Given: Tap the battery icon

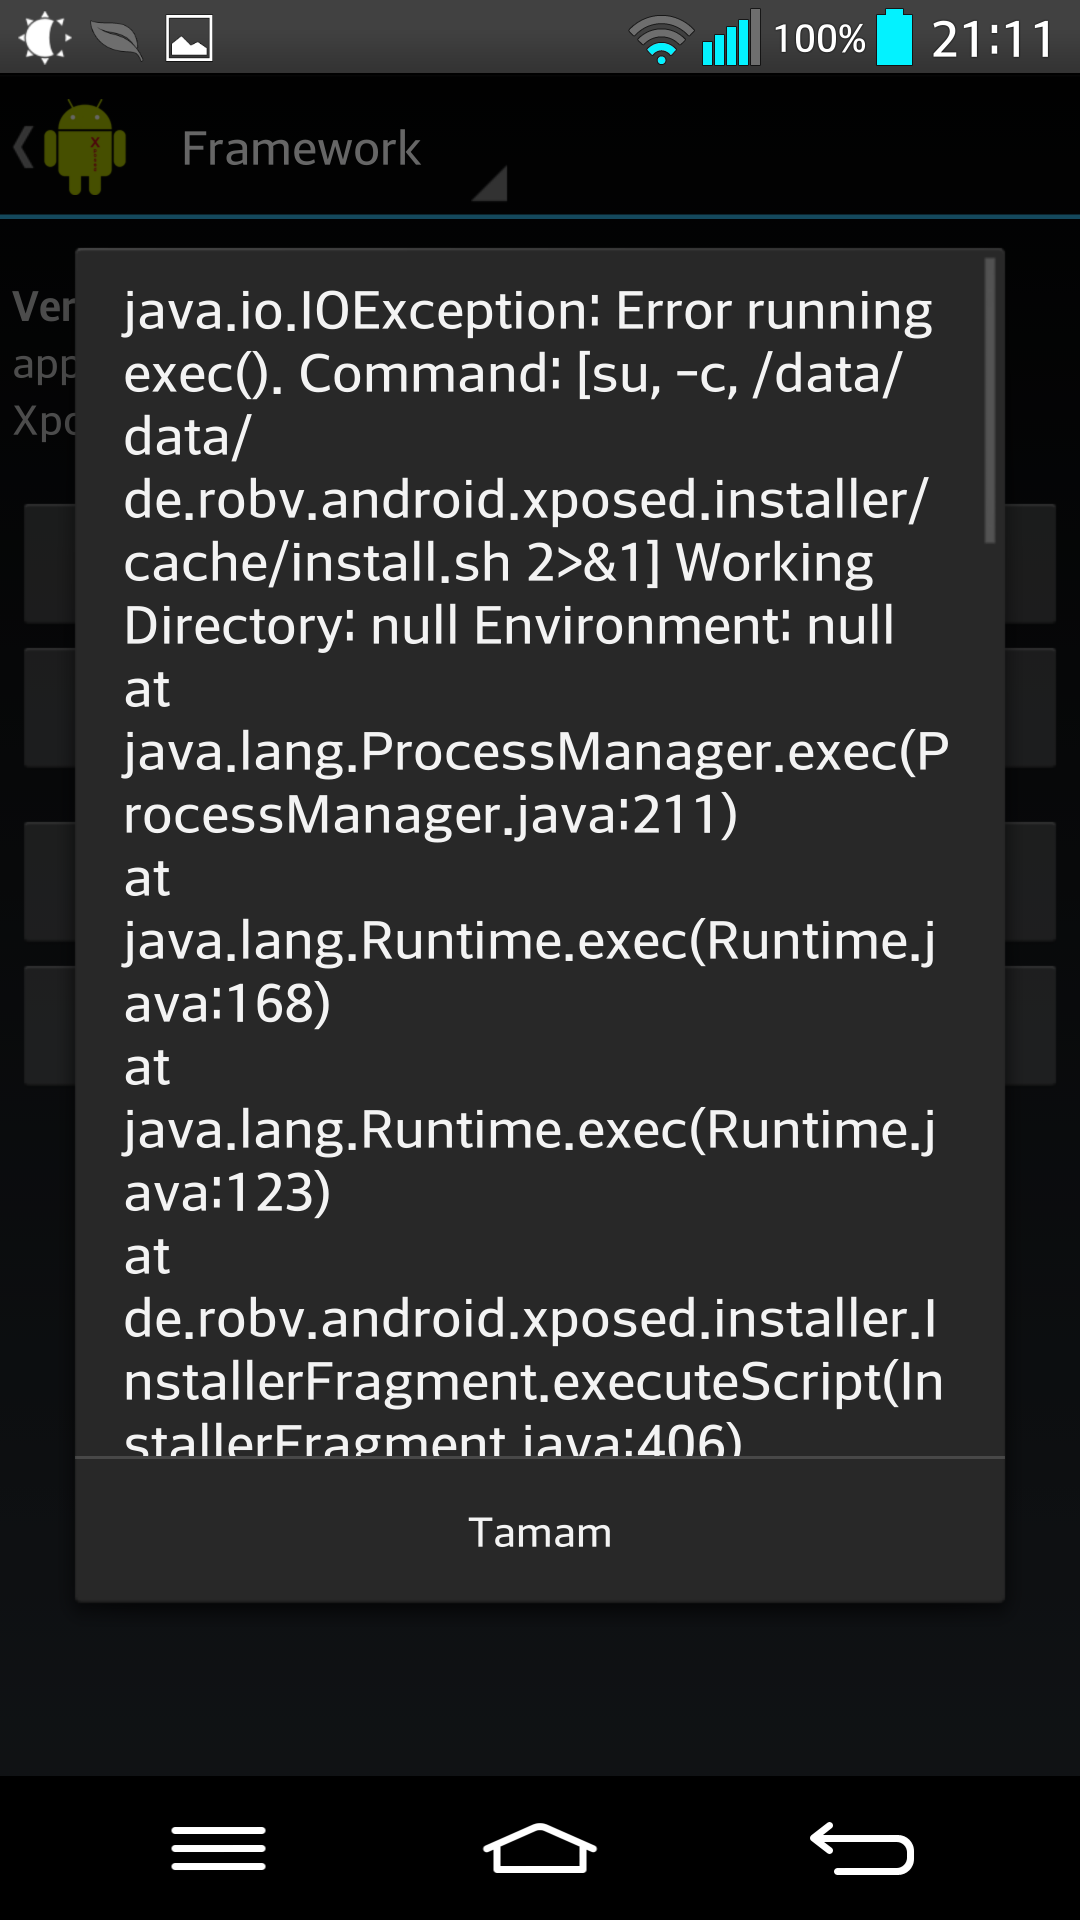Looking at the screenshot, I should pos(895,37).
